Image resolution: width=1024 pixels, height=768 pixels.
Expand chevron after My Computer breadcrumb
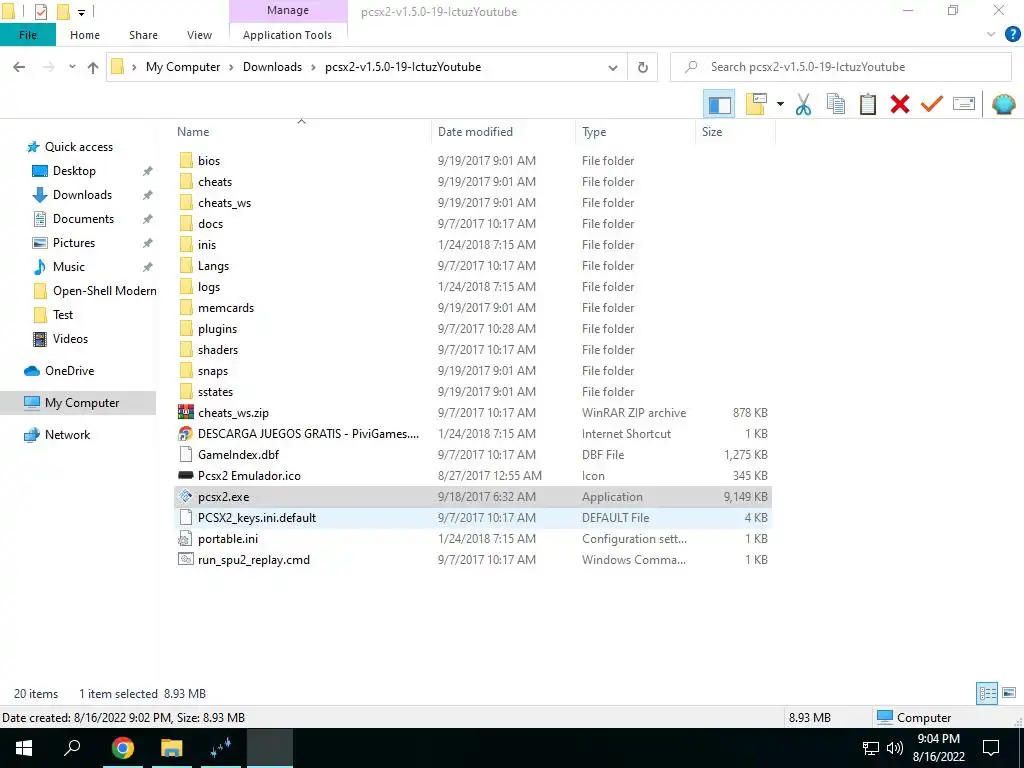pos(231,67)
